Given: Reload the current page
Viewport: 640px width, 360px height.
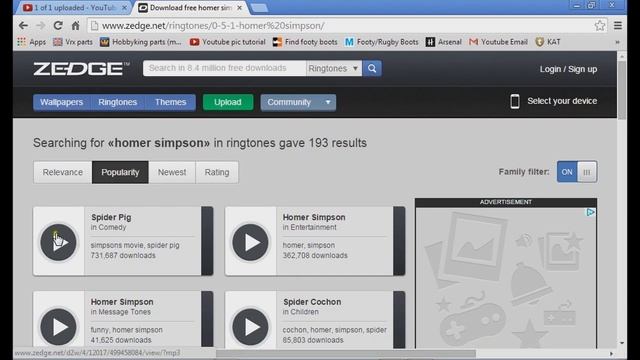Looking at the screenshot, I should point(58,26).
